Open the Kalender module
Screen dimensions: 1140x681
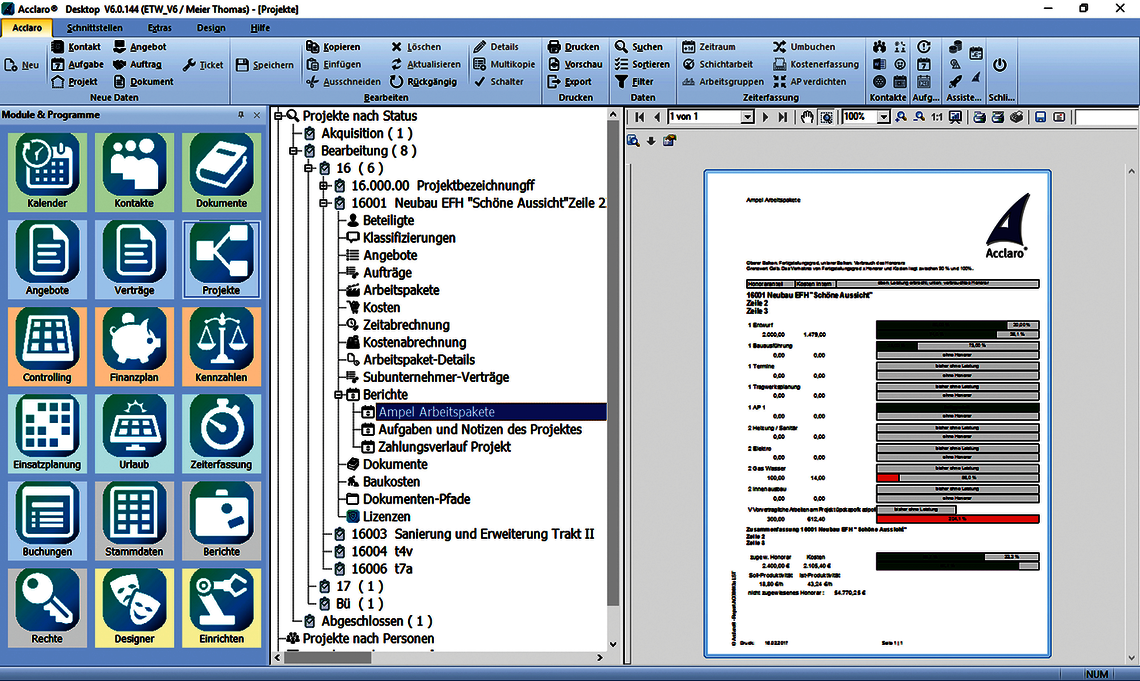click(47, 172)
